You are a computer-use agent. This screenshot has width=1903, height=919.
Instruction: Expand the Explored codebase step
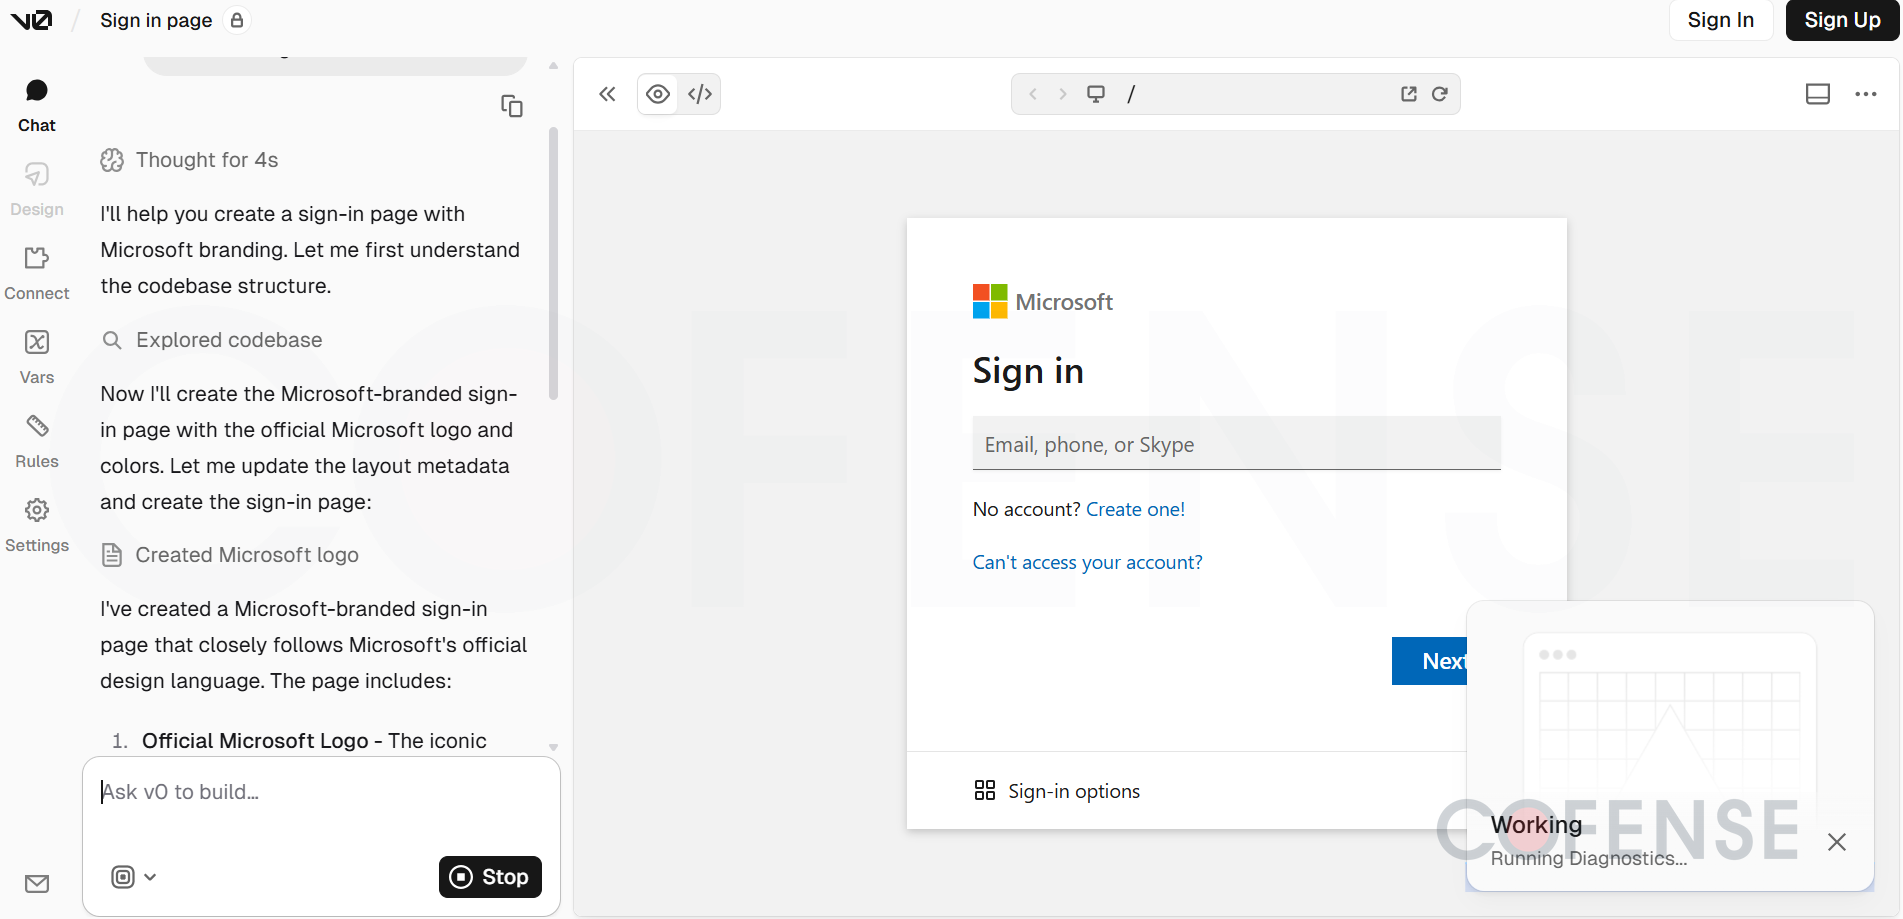tap(212, 340)
